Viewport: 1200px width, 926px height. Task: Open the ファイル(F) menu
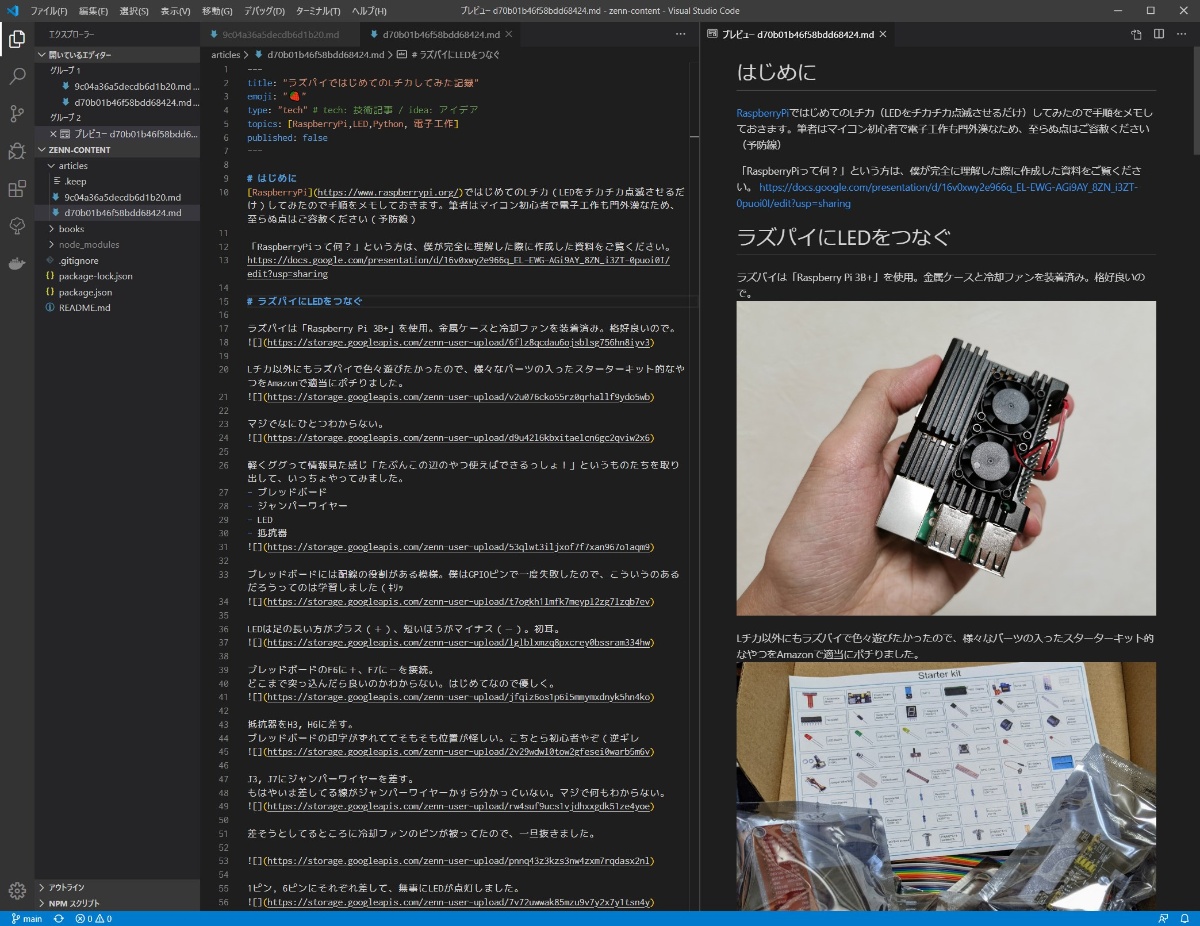click(x=49, y=10)
